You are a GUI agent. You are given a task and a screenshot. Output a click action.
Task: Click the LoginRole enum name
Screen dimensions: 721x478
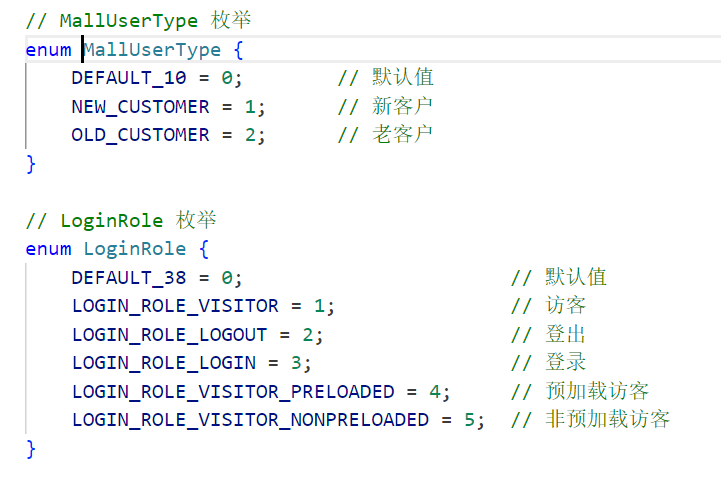click(135, 249)
